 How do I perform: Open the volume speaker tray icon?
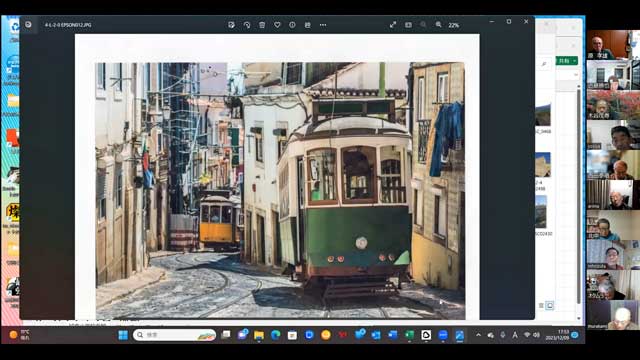(x=536, y=335)
